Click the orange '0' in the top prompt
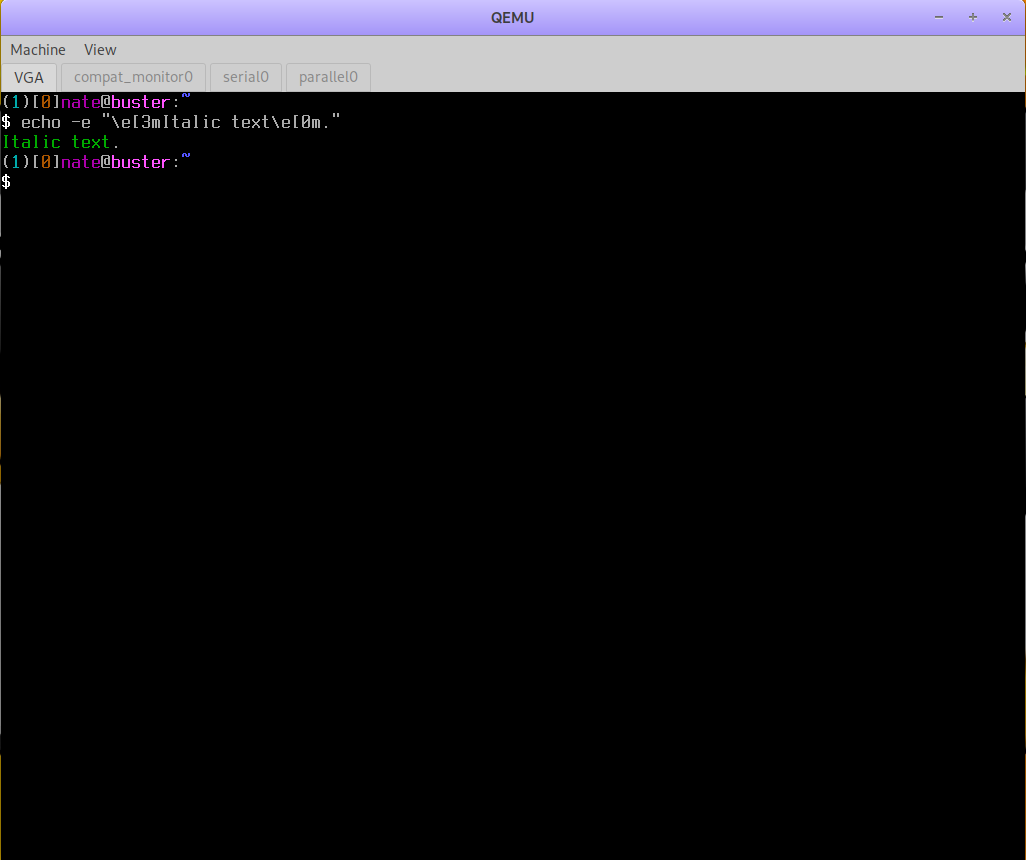The width and height of the screenshot is (1026, 860). click(x=46, y=103)
